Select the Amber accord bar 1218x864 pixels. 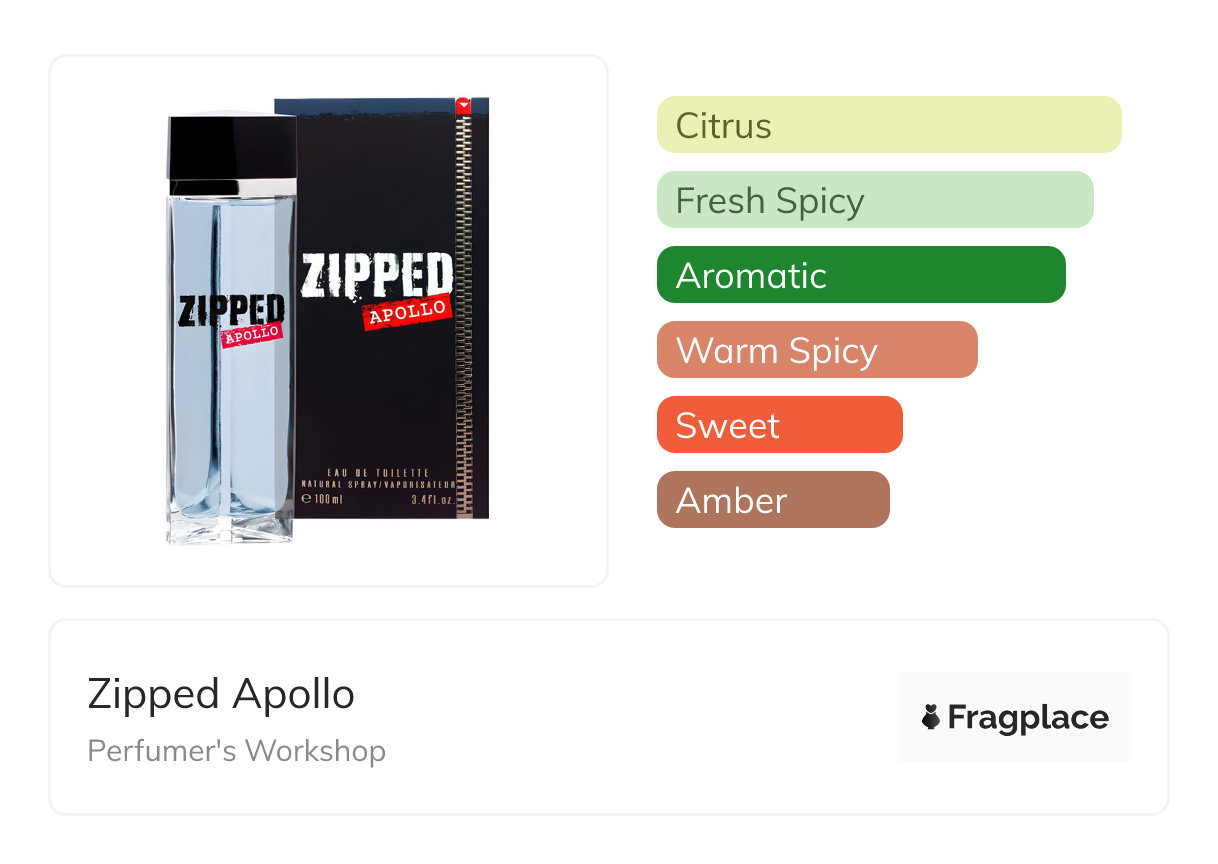[x=772, y=500]
